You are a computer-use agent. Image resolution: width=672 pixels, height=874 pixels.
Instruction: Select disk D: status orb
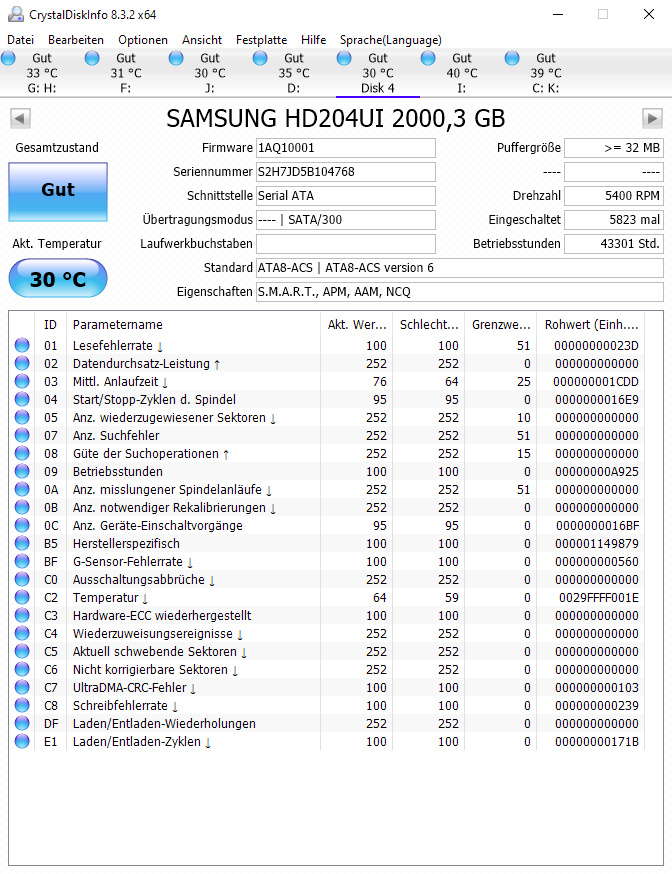click(x=260, y=58)
